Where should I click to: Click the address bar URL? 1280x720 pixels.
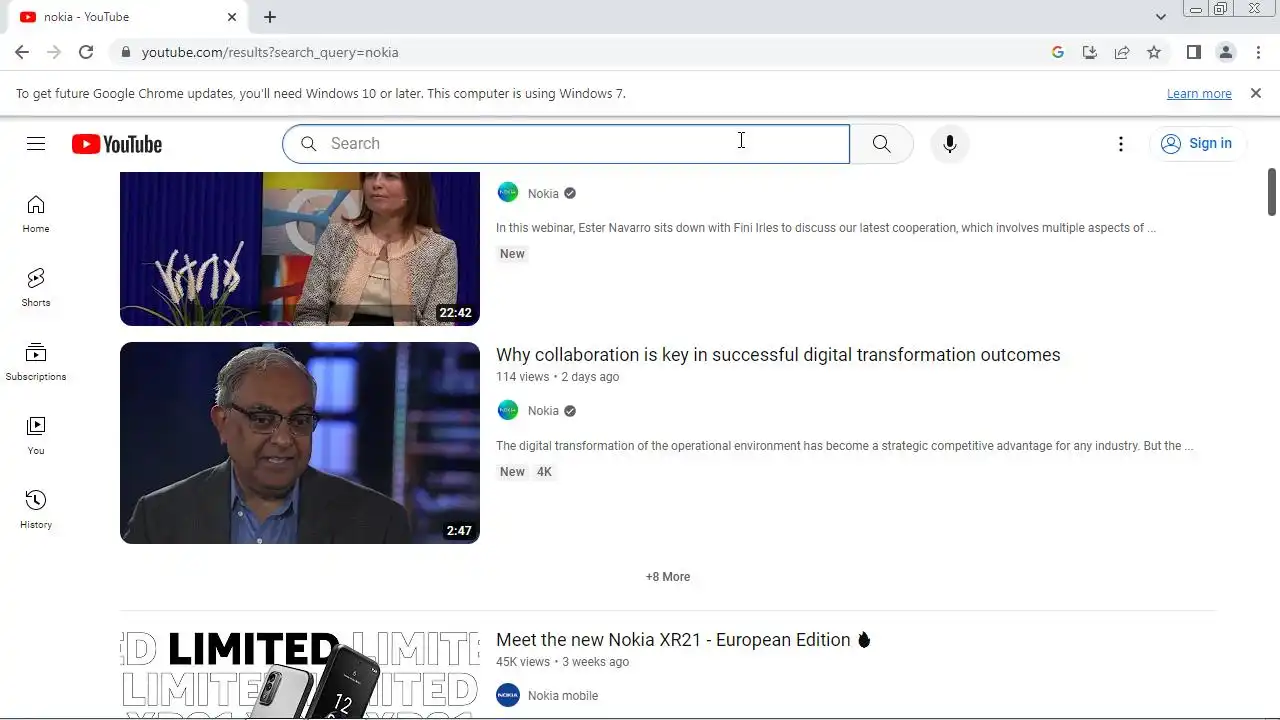[x=270, y=52]
